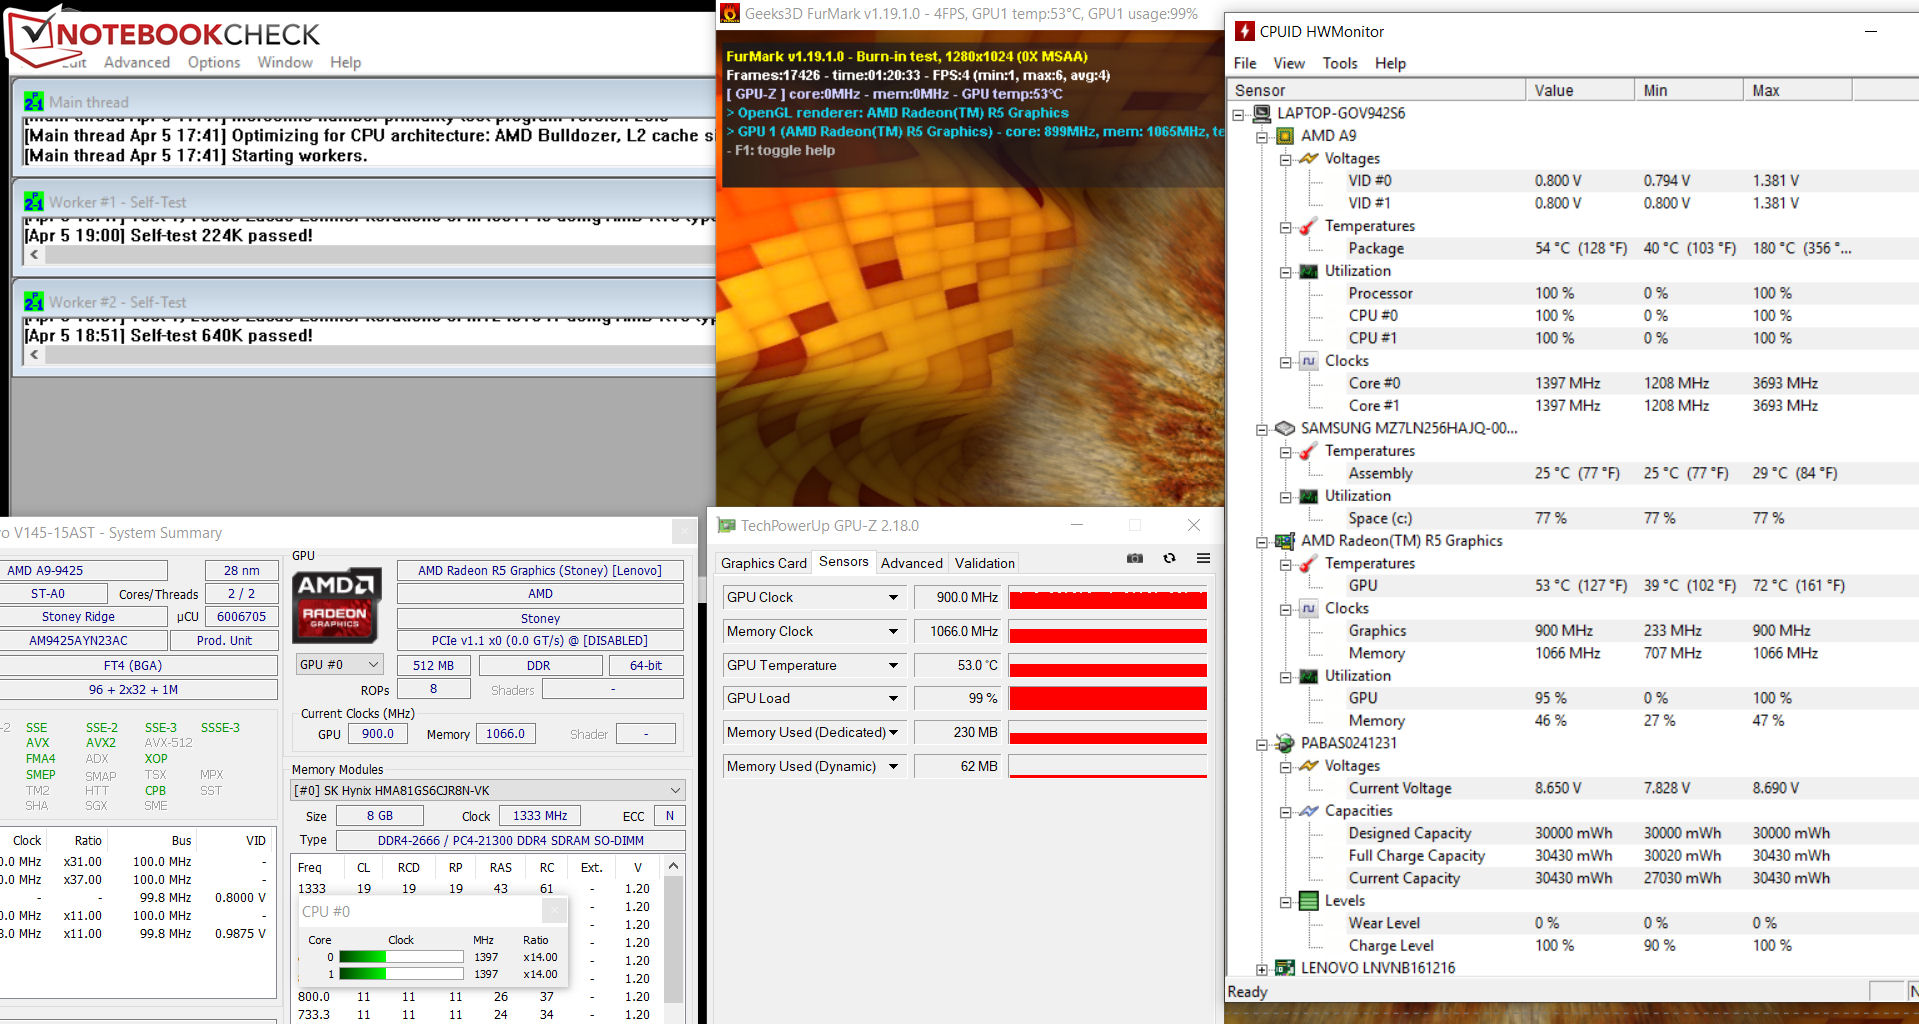Click the Worker #1 Self-Test window icon
The height and width of the screenshot is (1024, 1919).
(x=34, y=202)
